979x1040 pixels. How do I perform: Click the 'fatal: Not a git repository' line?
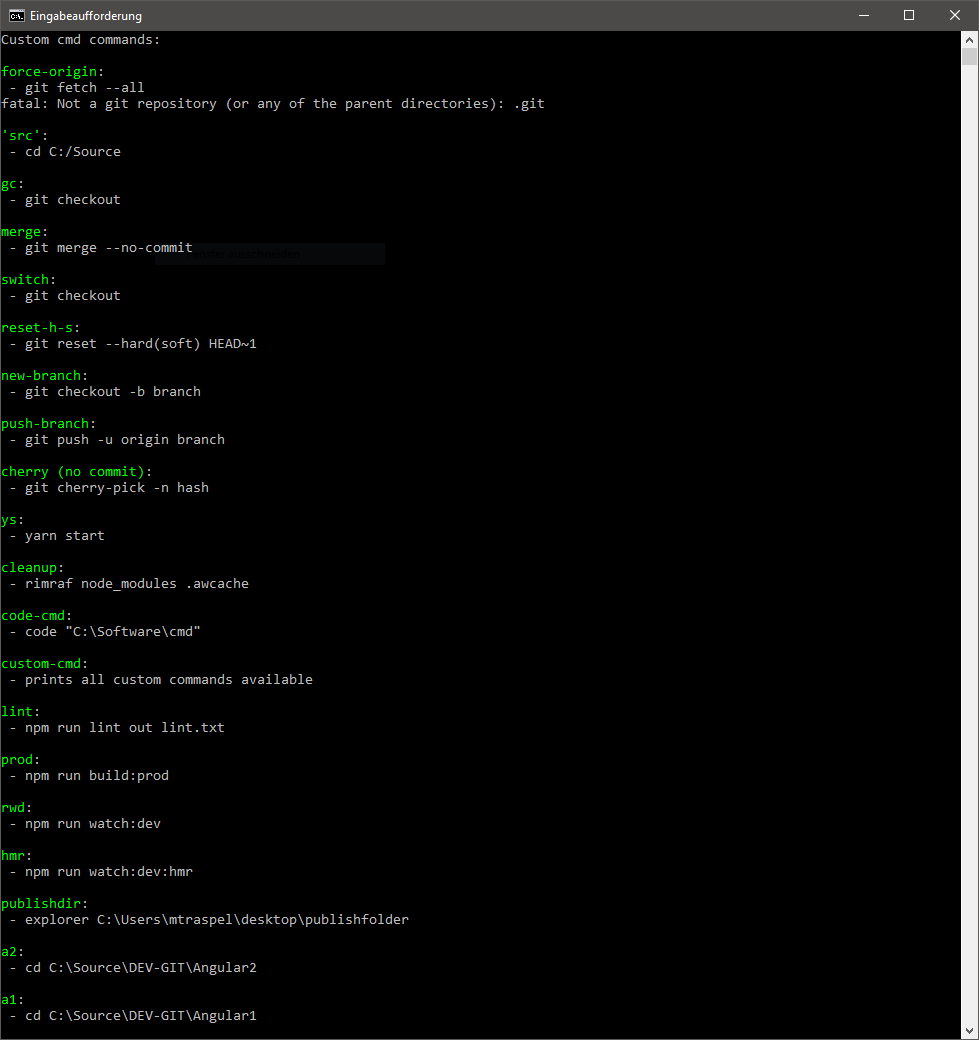273,103
